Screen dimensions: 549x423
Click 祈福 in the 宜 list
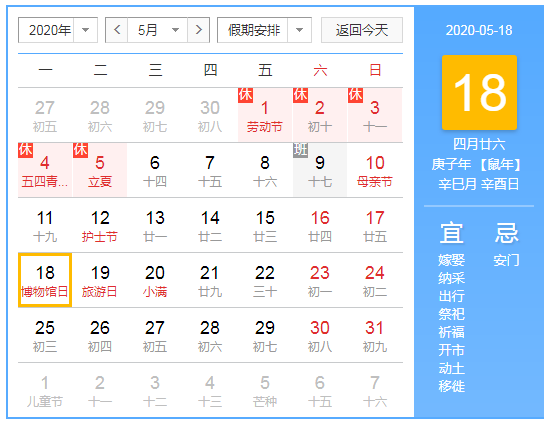(x=451, y=332)
